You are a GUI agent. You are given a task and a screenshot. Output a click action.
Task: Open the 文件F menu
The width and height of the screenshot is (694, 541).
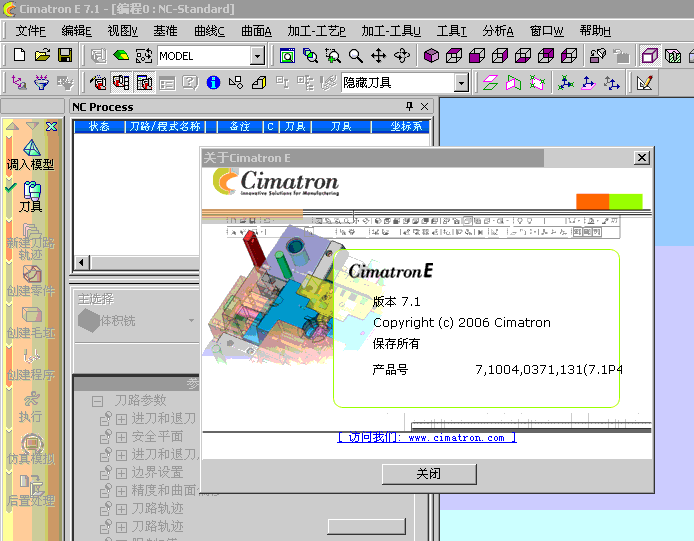31,31
